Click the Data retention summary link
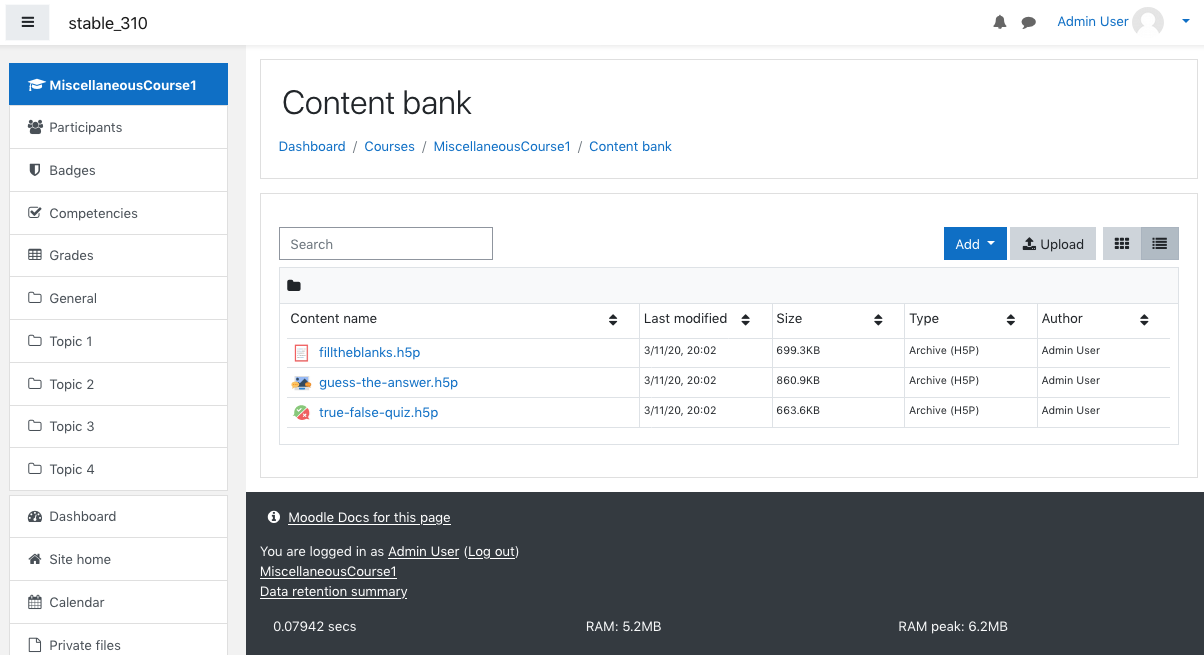 [333, 591]
